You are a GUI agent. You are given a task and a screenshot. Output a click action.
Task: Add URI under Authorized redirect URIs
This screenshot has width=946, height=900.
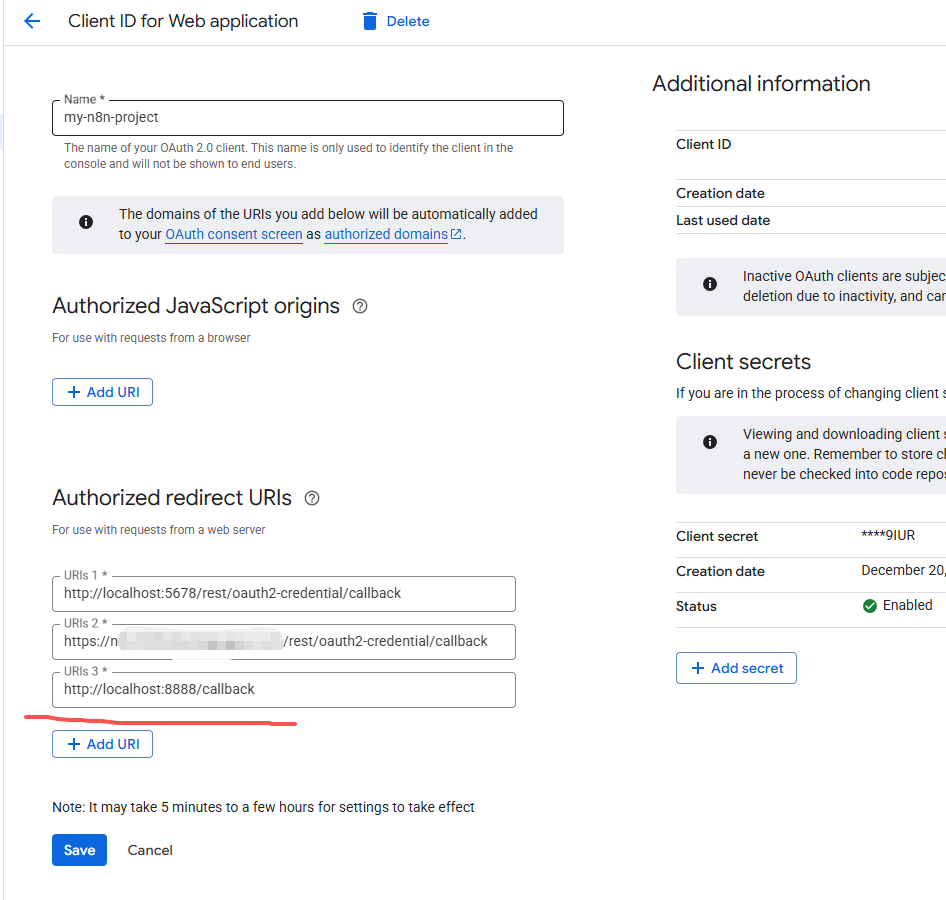tap(102, 744)
